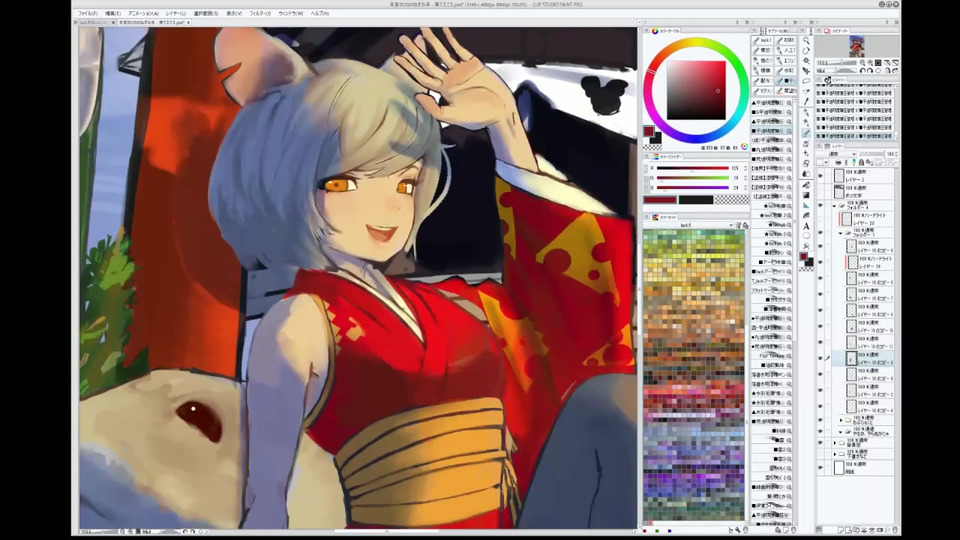The height and width of the screenshot is (540, 960).
Task: Select the Eyedropper tool
Action: coord(806,102)
